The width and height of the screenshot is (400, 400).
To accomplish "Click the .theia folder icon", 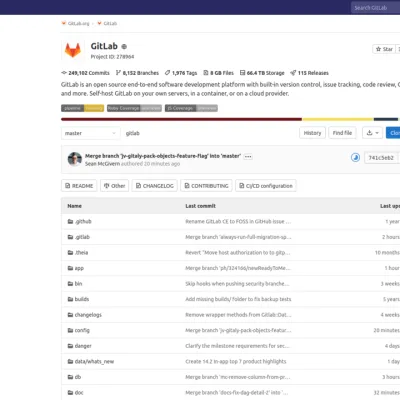I will [x=70, y=252].
